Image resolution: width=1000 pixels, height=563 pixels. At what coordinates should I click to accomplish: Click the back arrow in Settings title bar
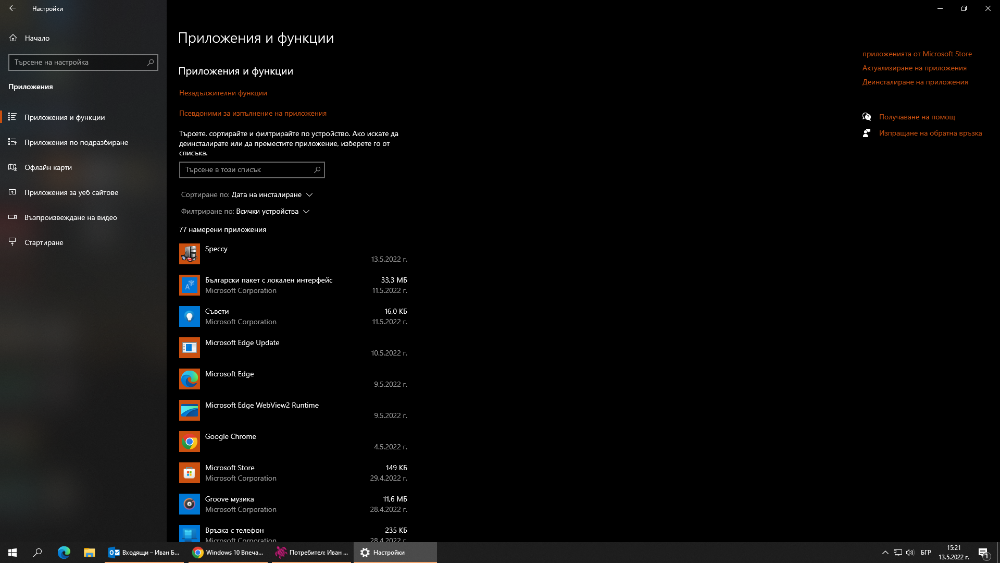pyautogui.click(x=11, y=8)
